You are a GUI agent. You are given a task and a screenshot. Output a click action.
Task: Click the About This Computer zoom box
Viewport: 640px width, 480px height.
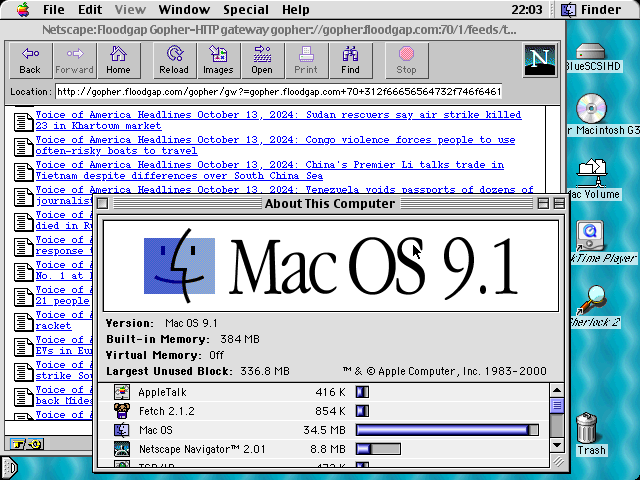point(543,203)
